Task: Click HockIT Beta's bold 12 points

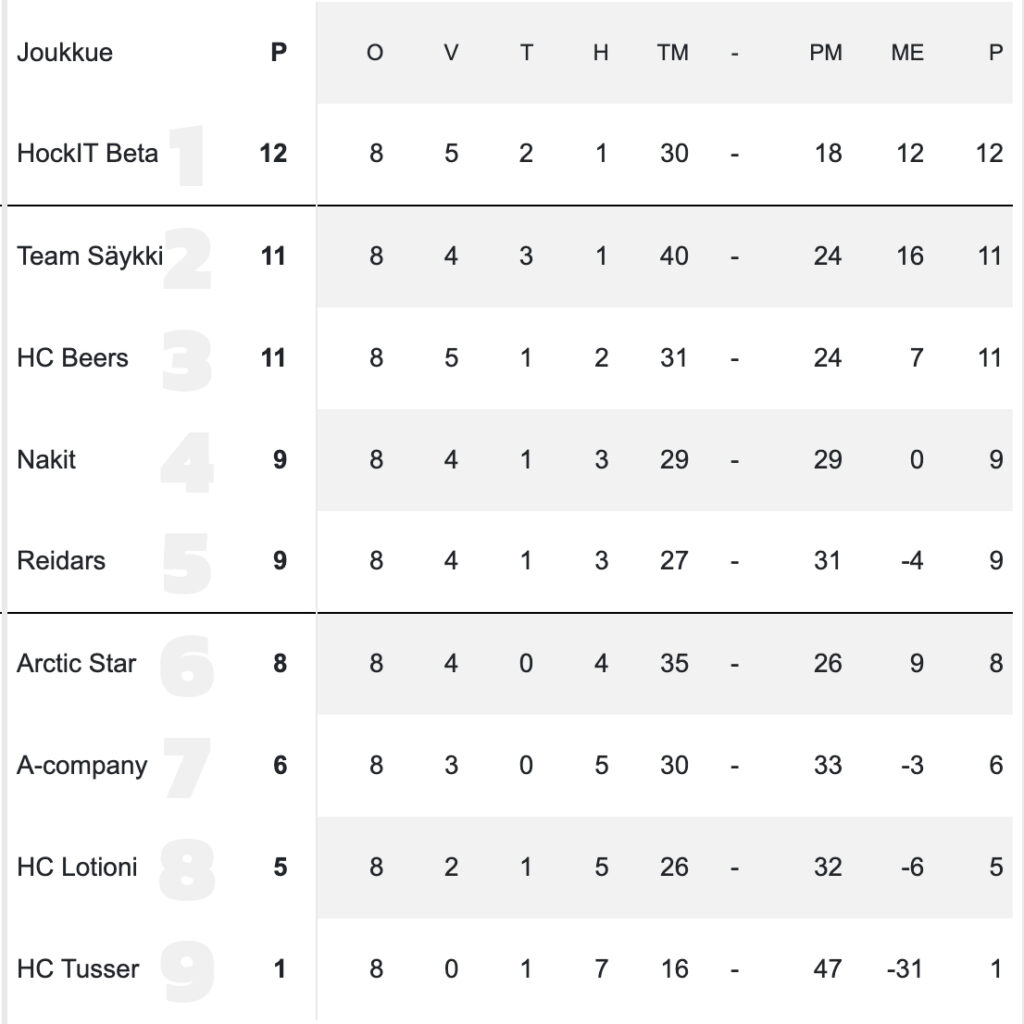Action: tap(273, 153)
